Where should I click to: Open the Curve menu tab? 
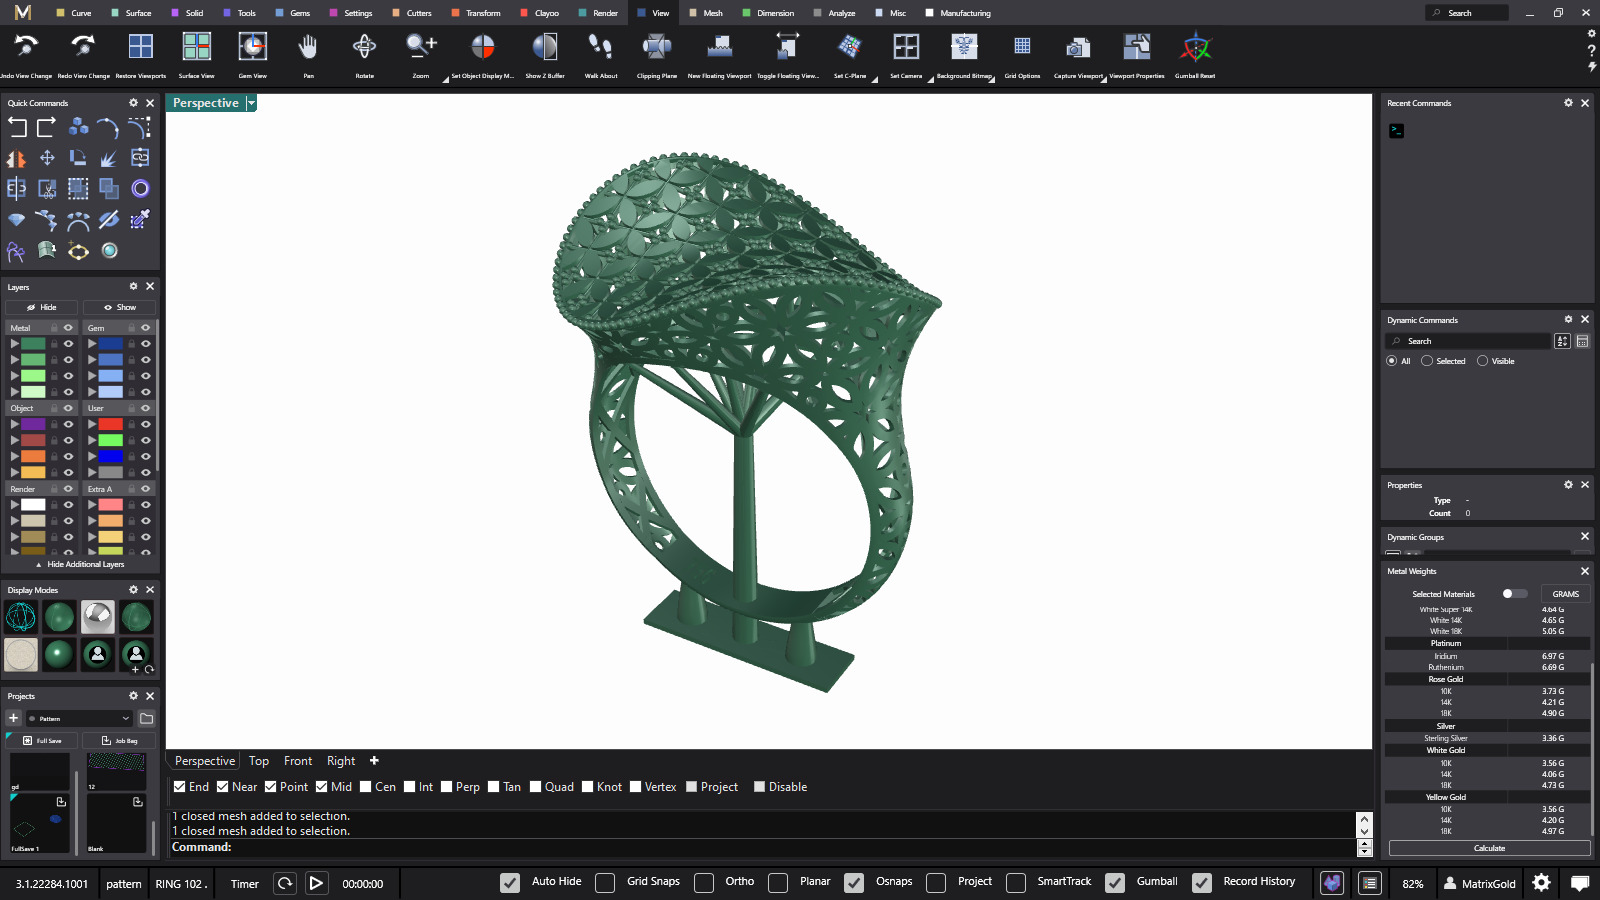tap(74, 13)
